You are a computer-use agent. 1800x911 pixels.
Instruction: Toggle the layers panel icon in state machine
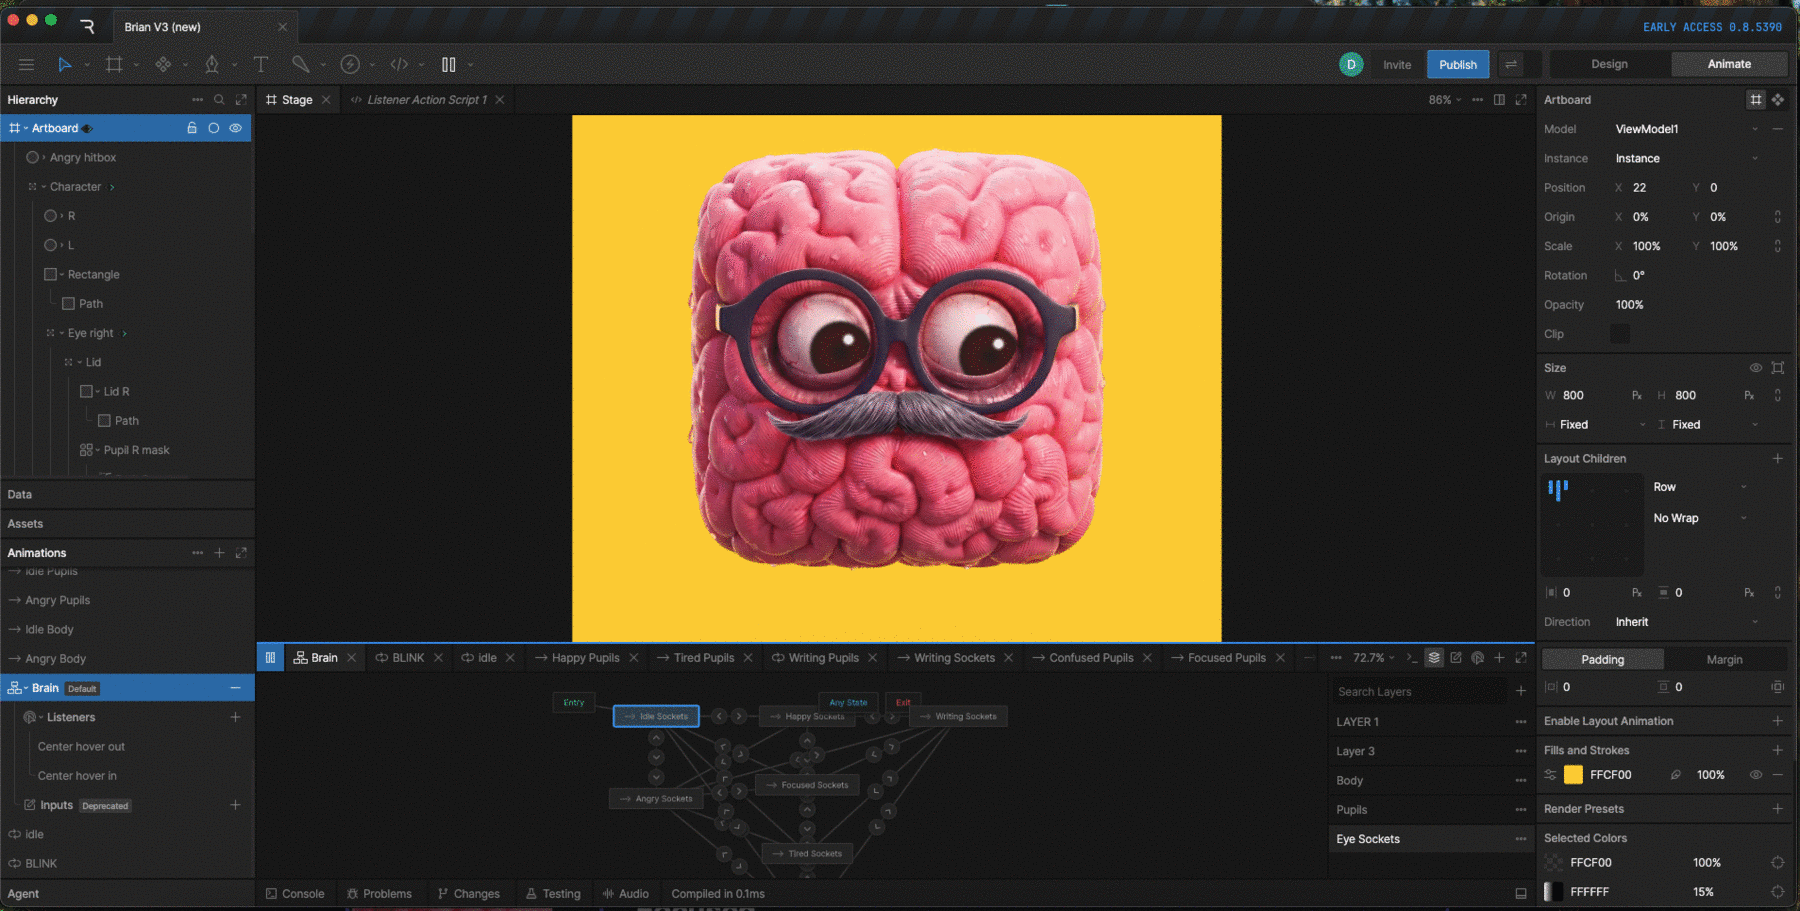tap(1434, 658)
